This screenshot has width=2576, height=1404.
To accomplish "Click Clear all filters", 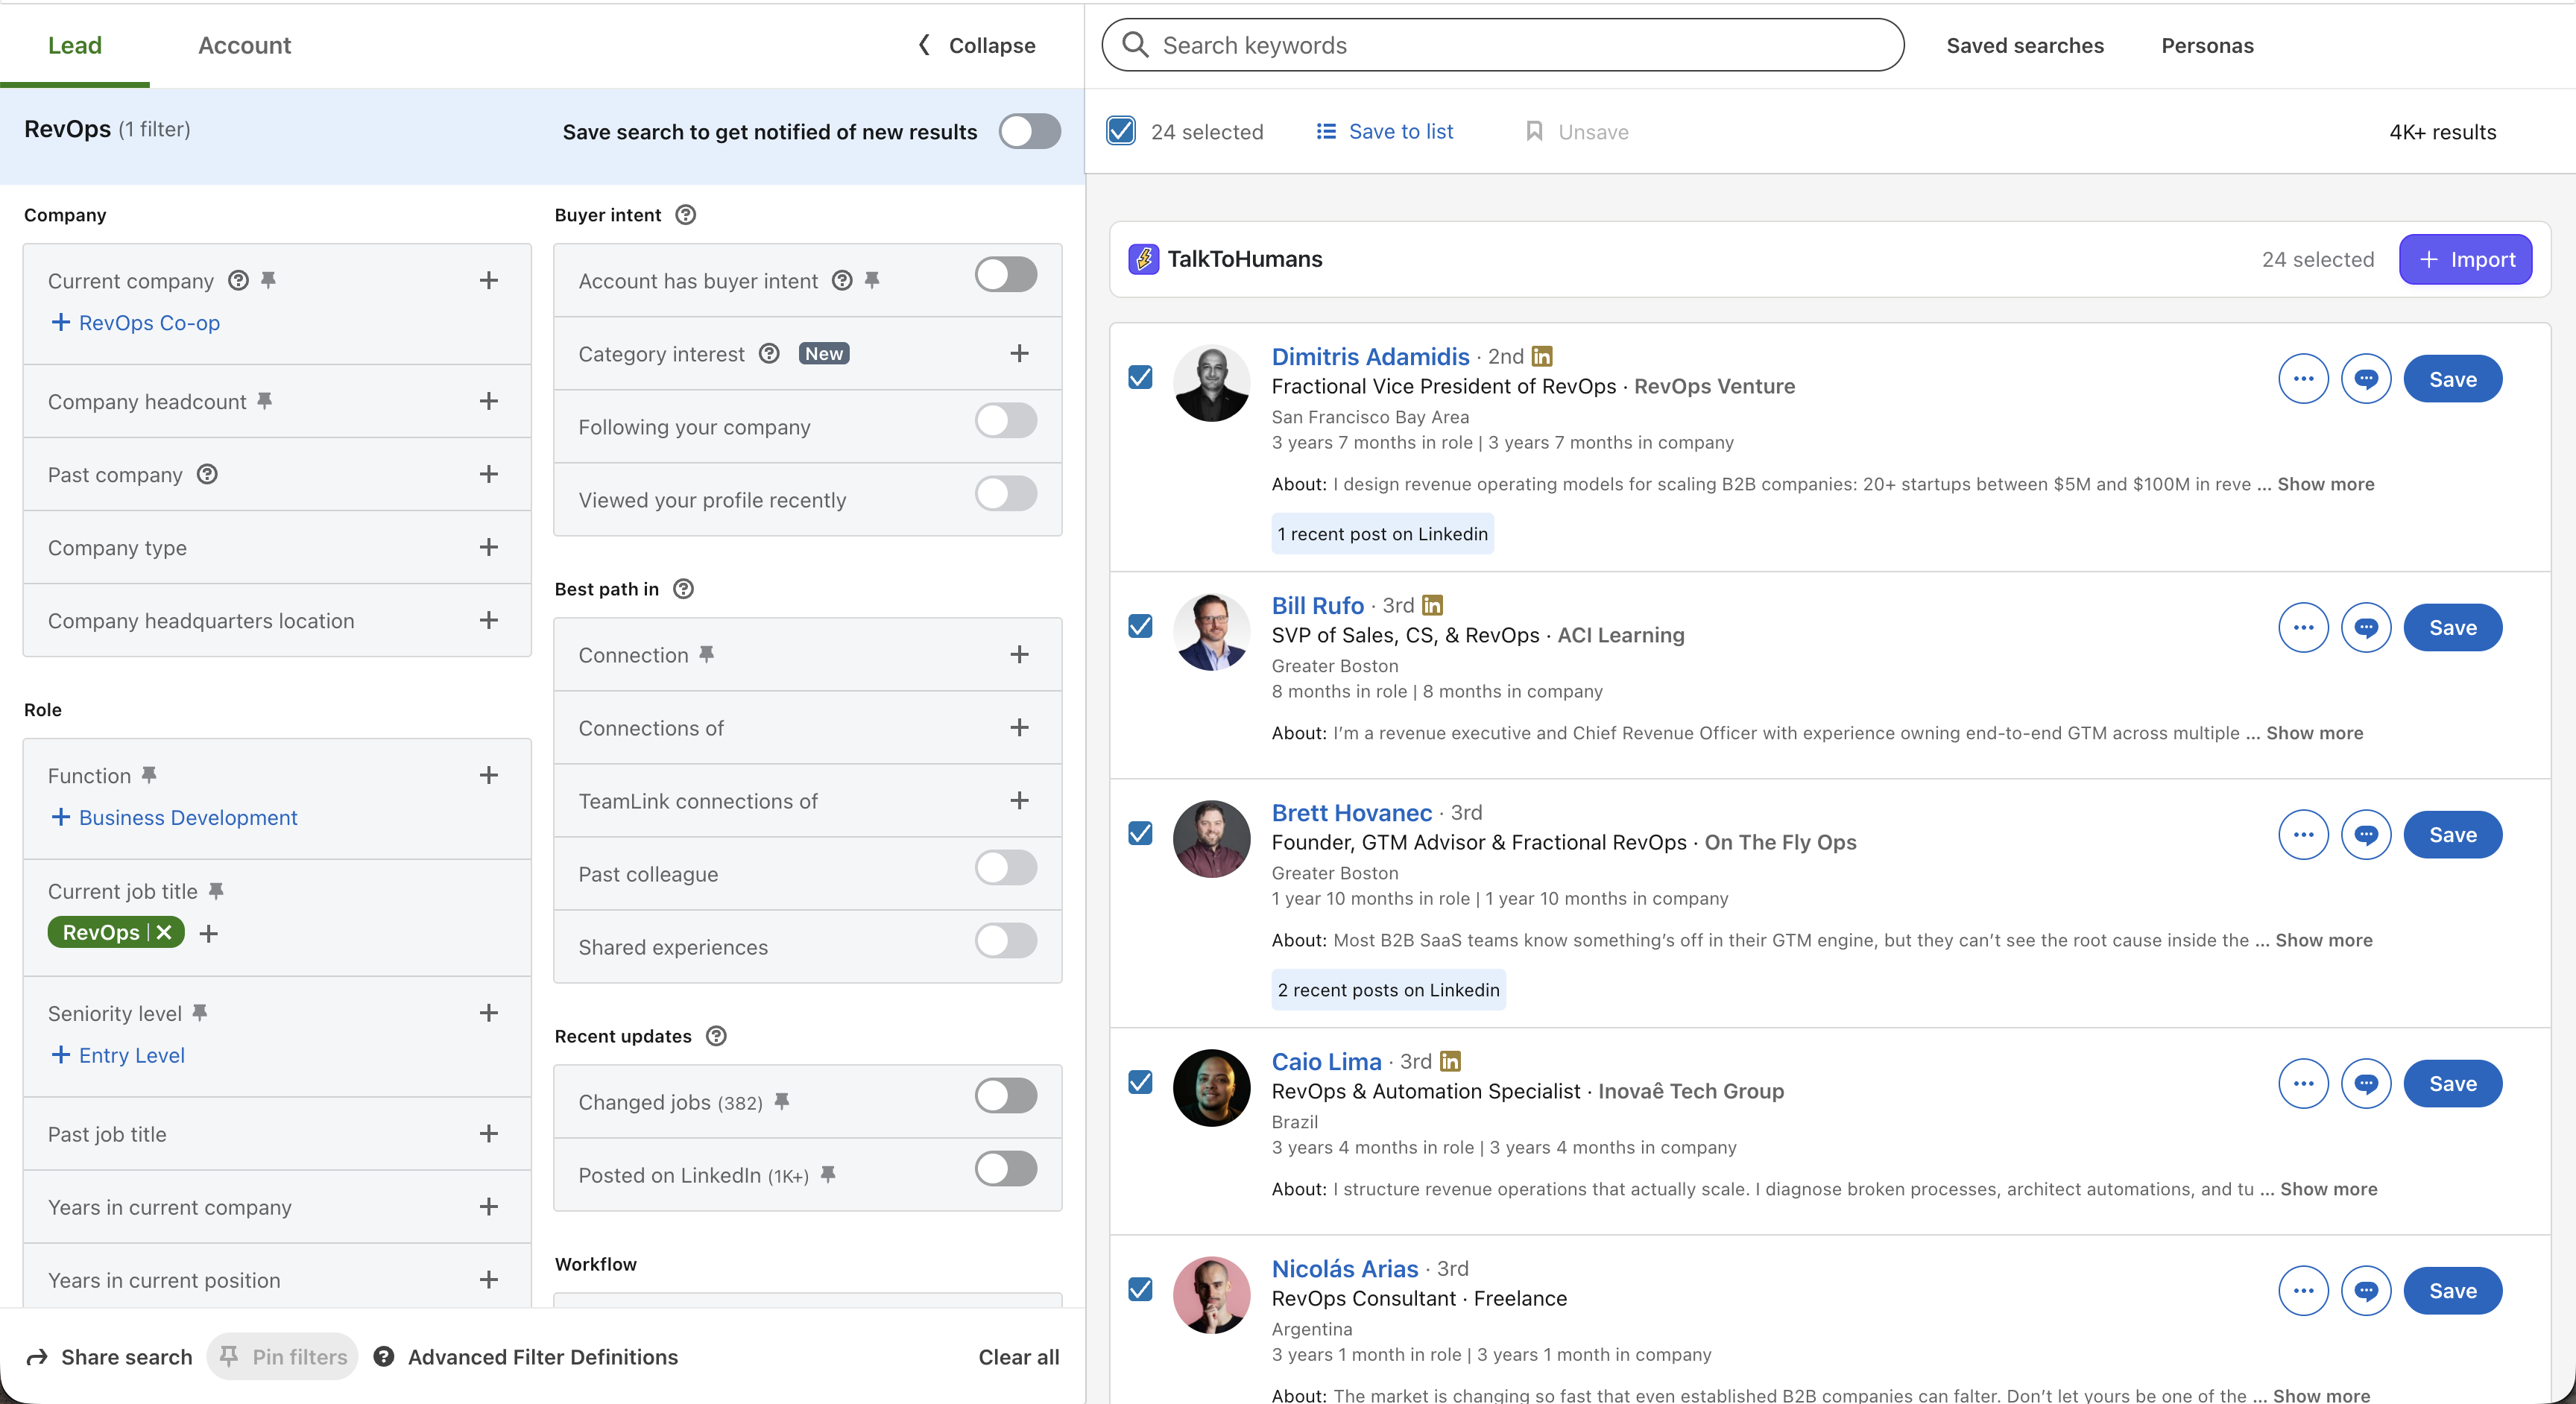I will 1018,1357.
